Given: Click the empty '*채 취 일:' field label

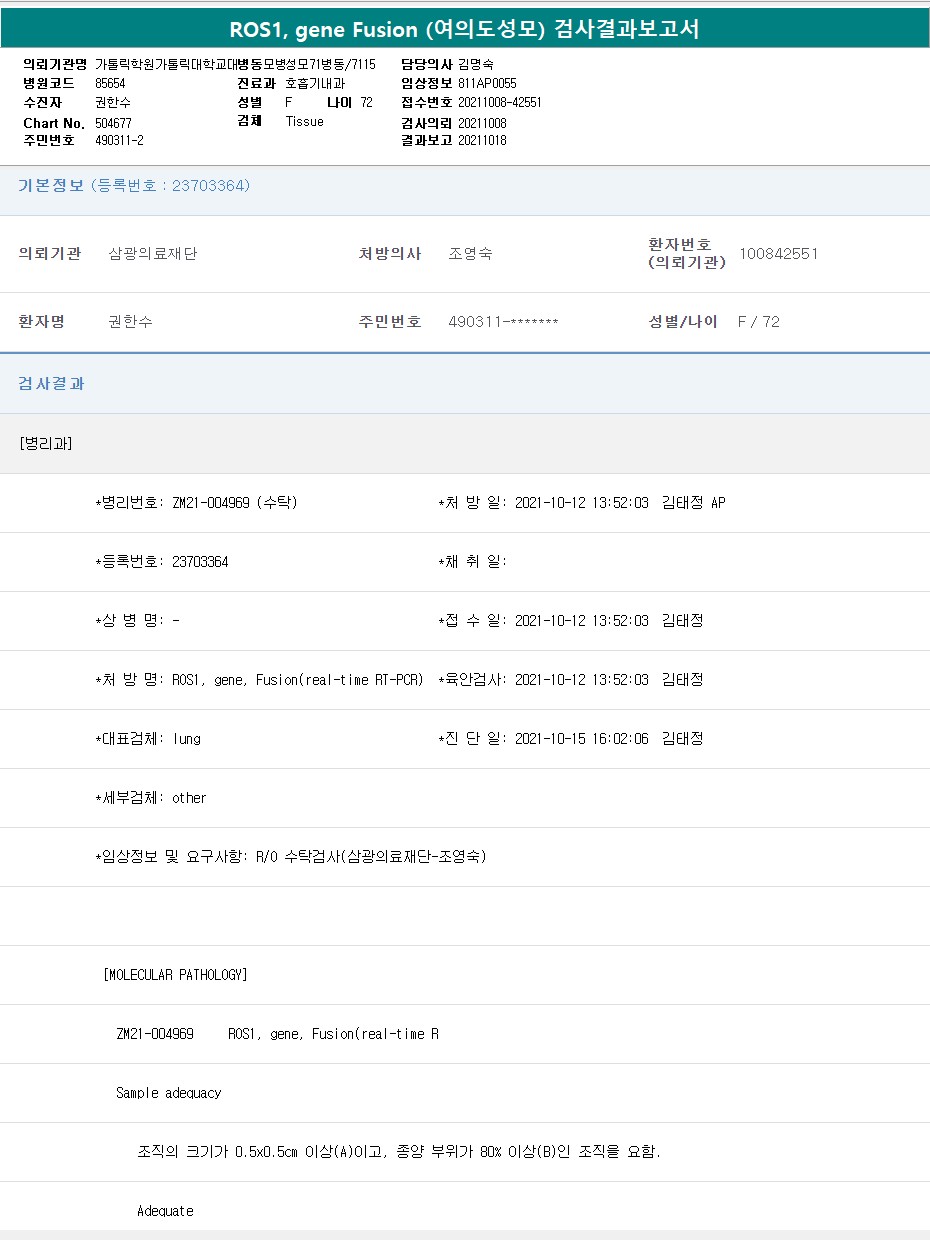Looking at the screenshot, I should click(x=472, y=562).
